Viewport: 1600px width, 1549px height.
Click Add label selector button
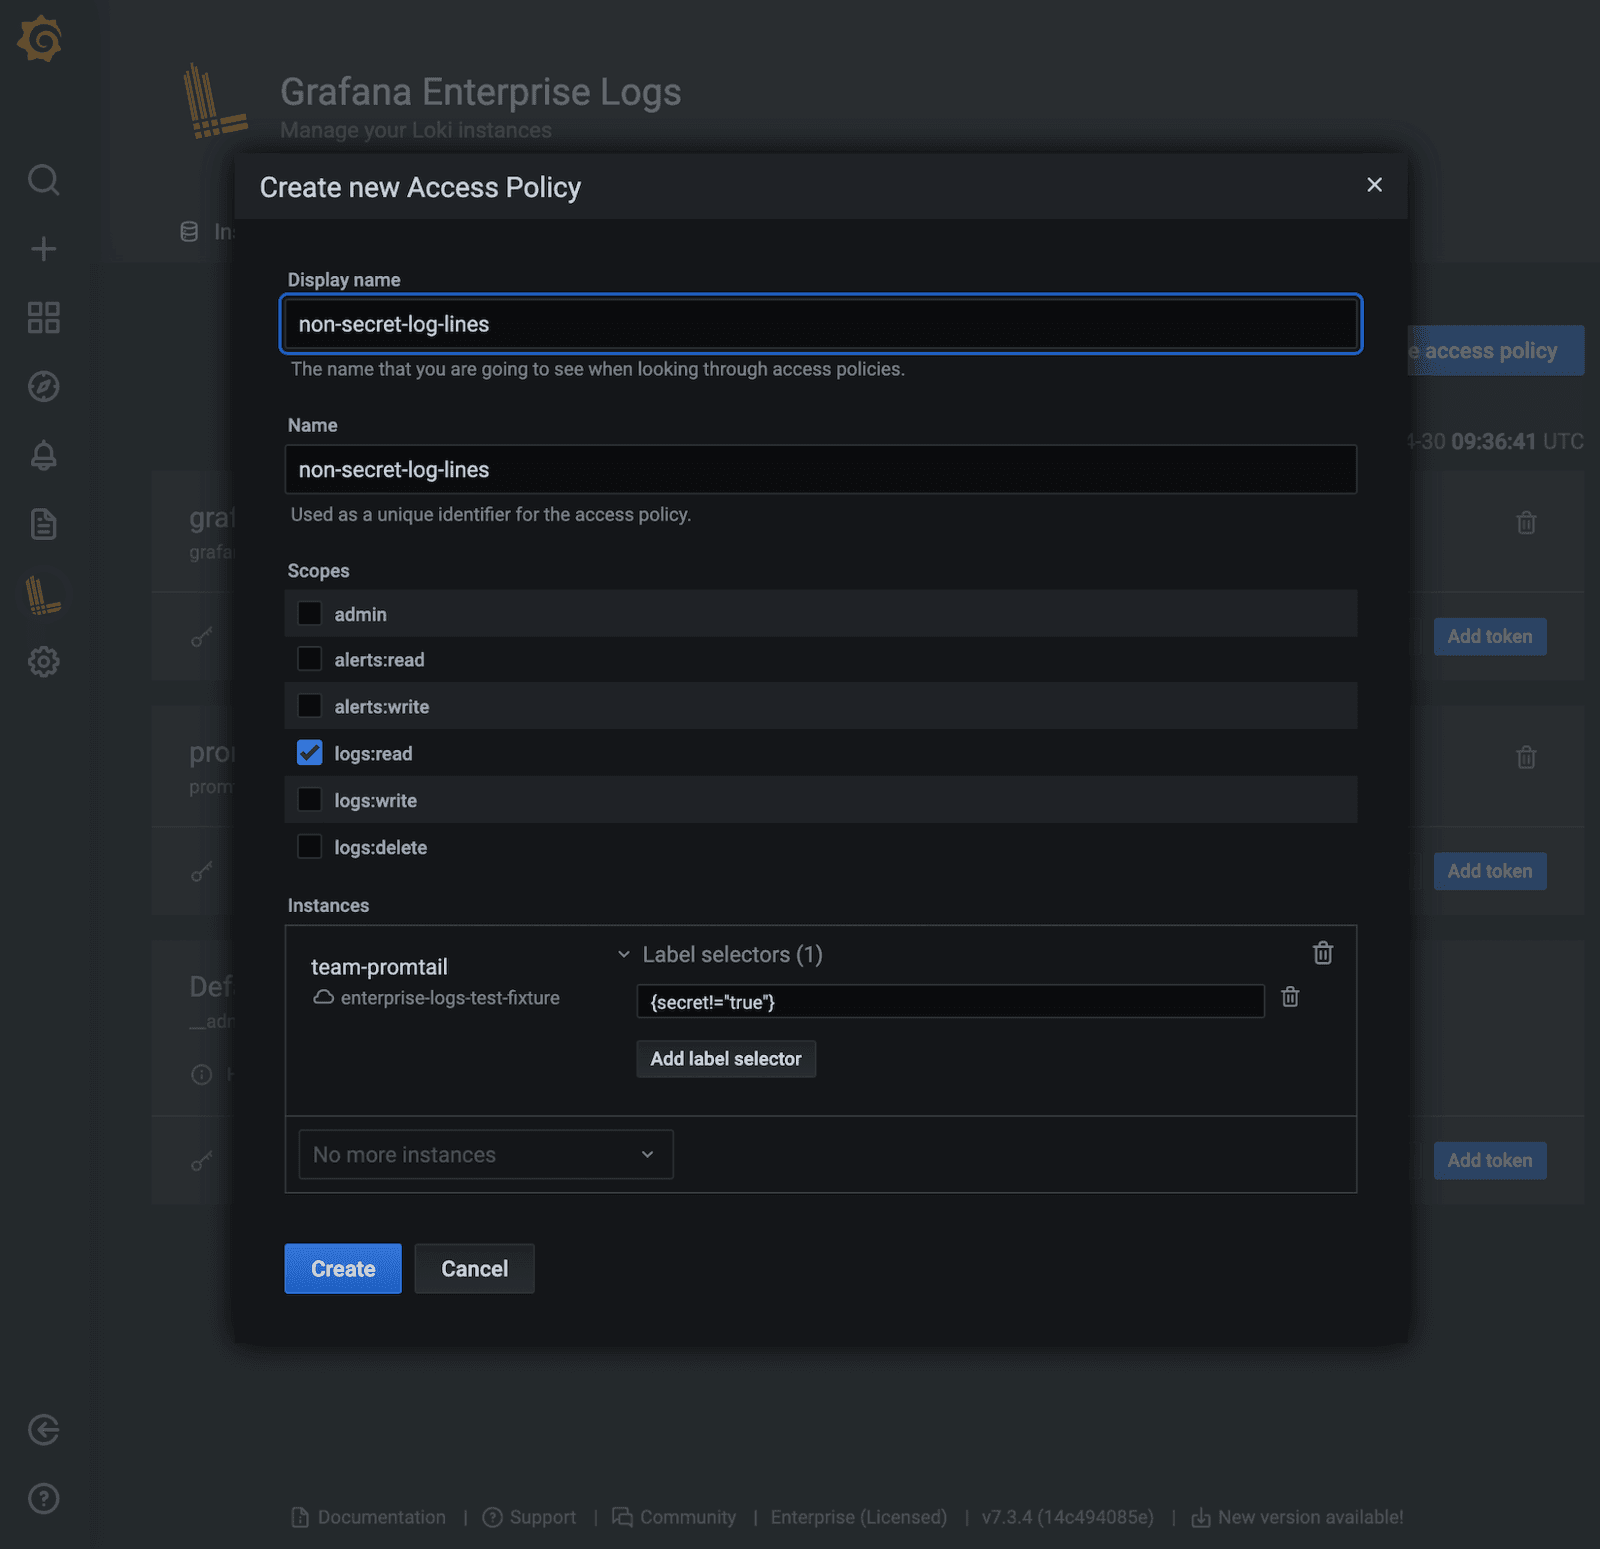725,1059
